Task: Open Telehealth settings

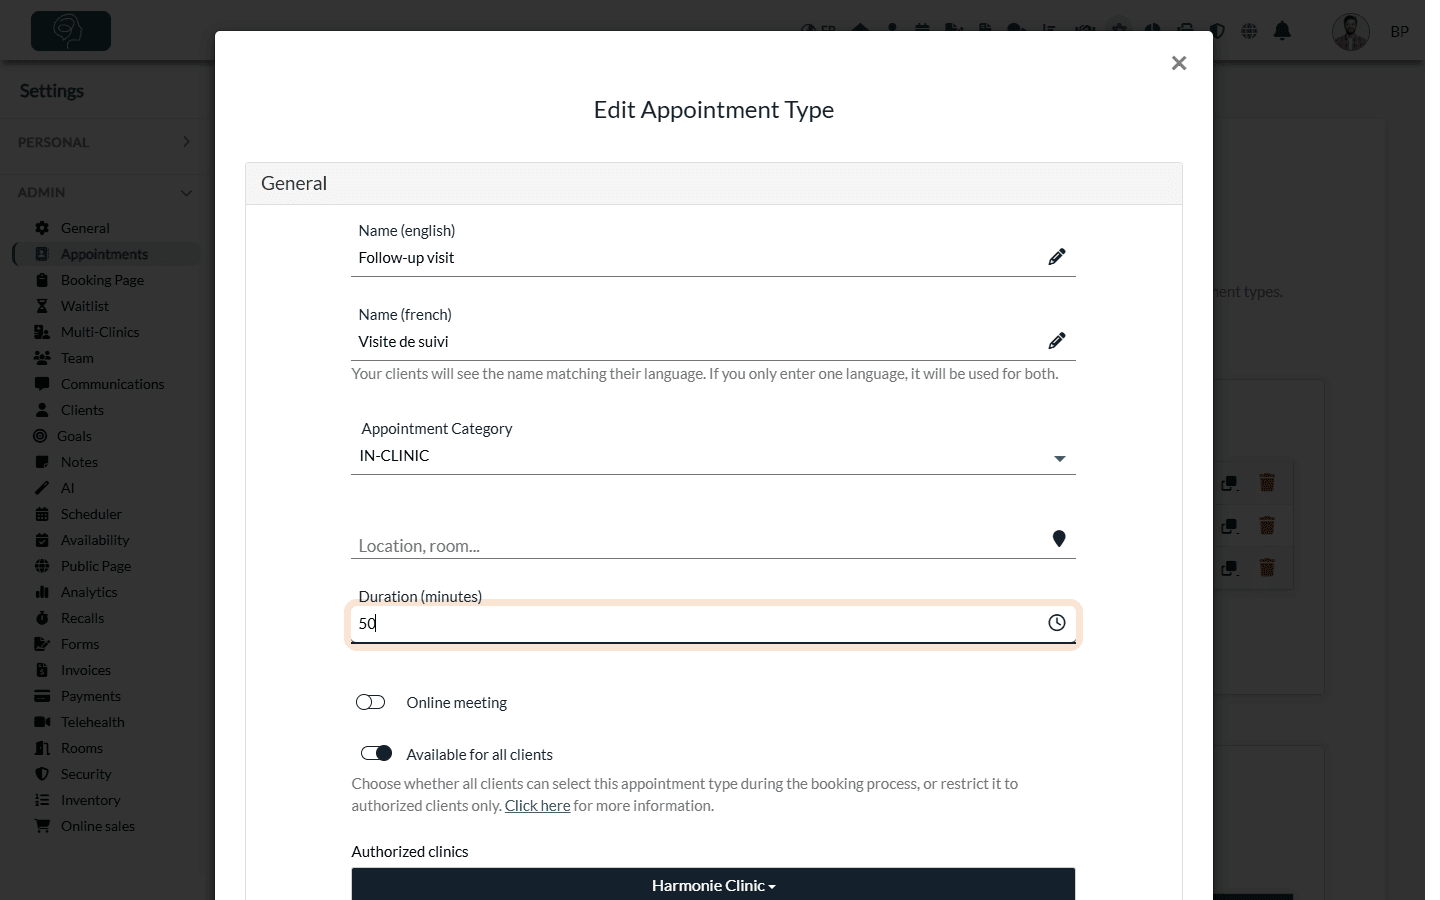Action: [92, 722]
